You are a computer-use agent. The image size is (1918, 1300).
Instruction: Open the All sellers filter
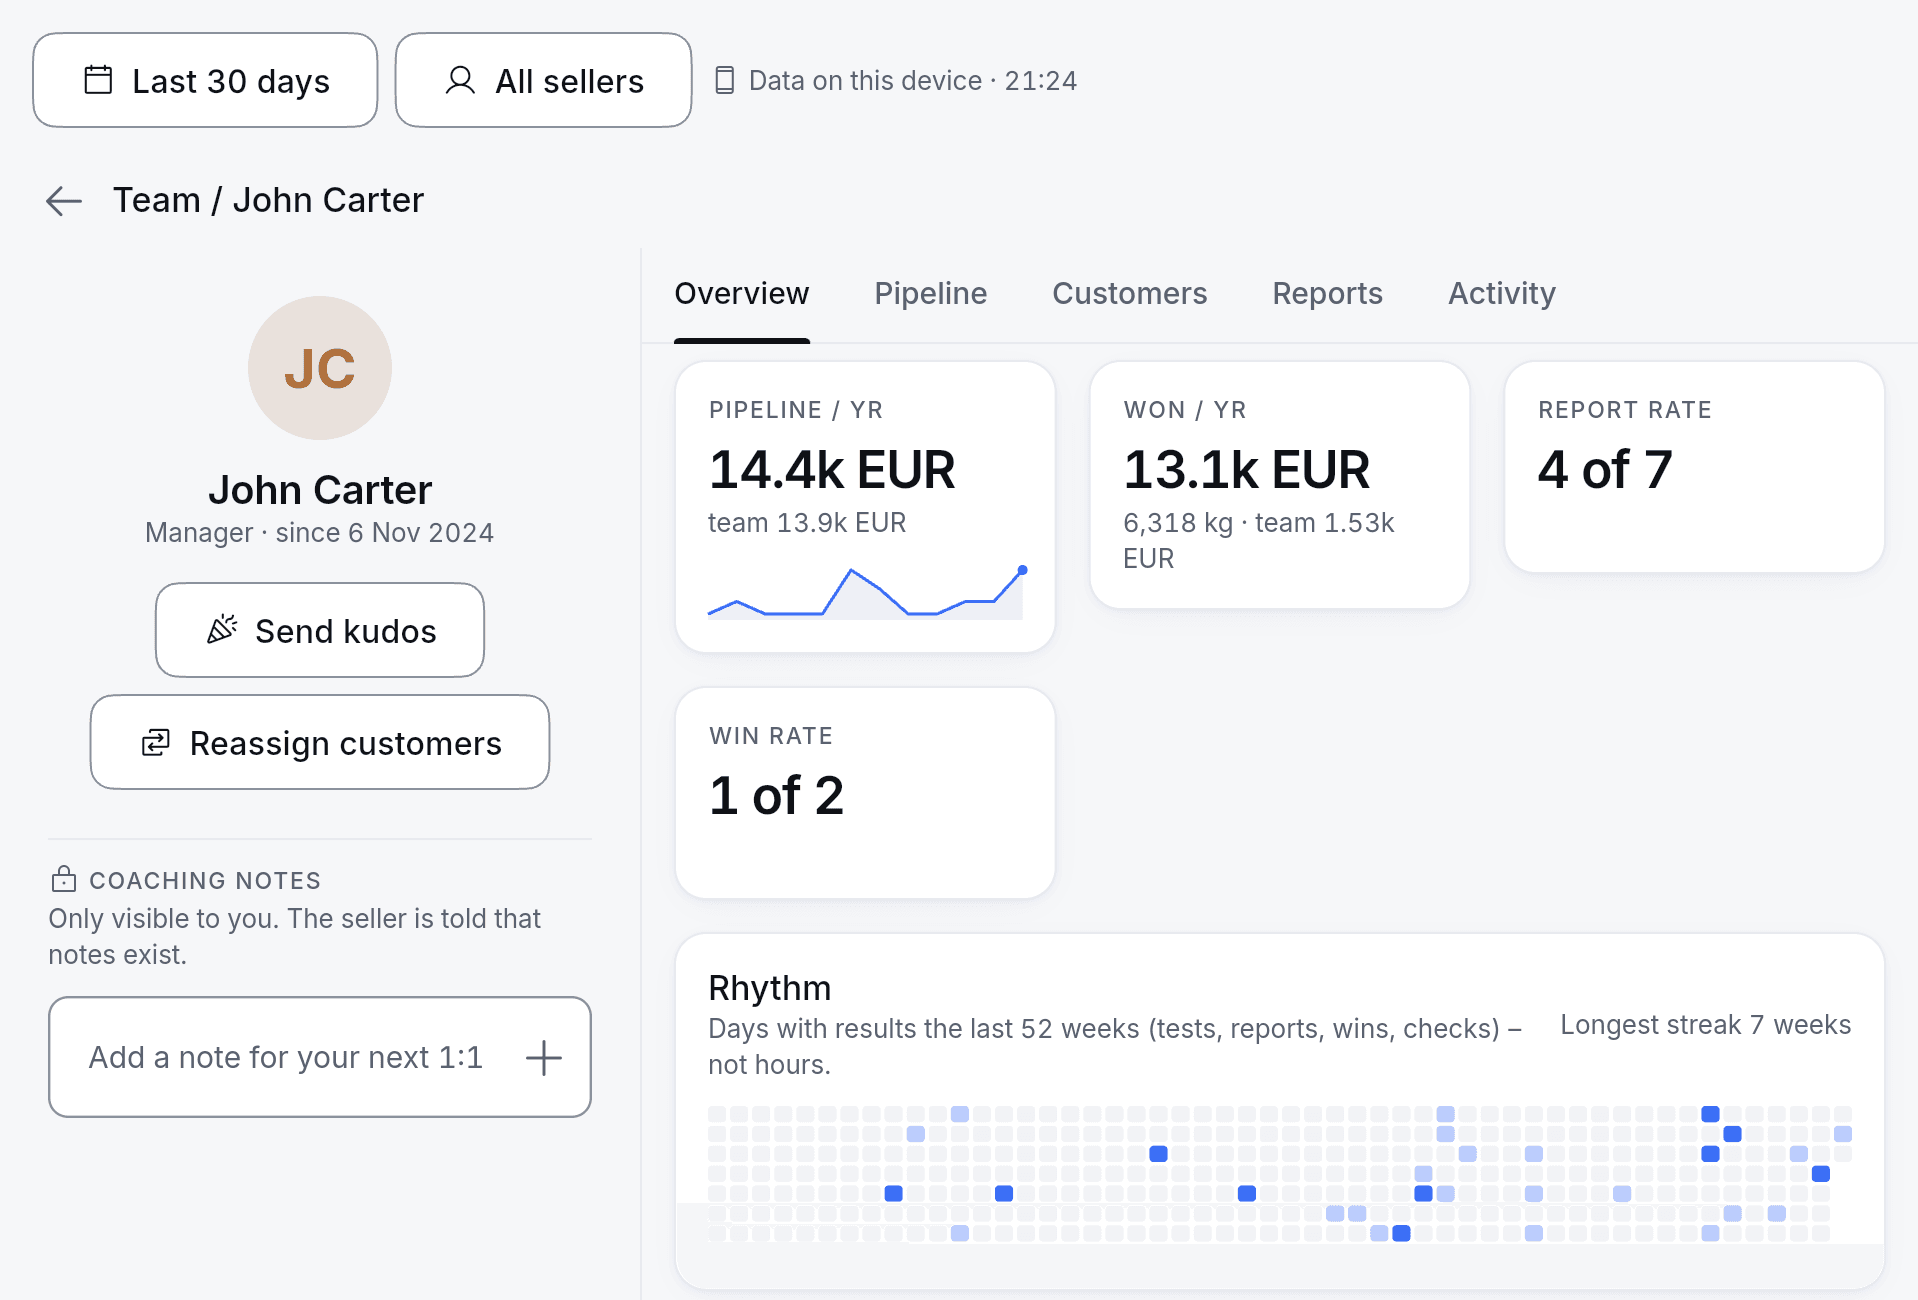[x=543, y=80]
